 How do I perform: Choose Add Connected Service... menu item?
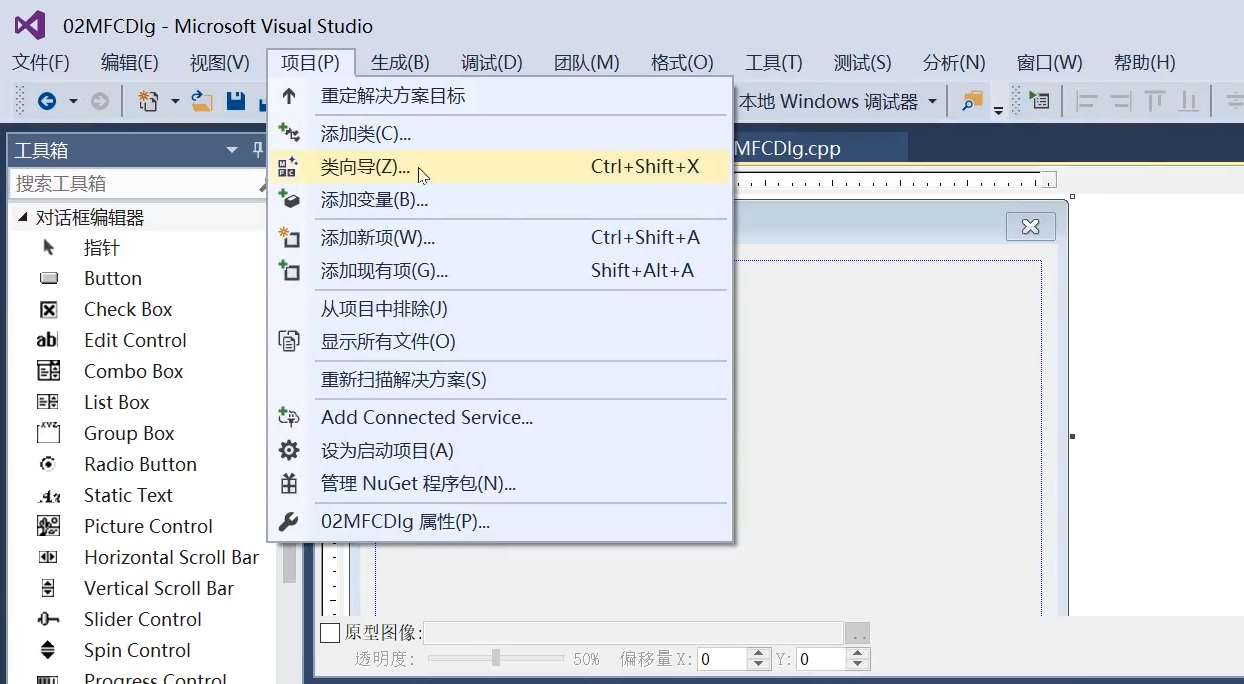[500, 417]
